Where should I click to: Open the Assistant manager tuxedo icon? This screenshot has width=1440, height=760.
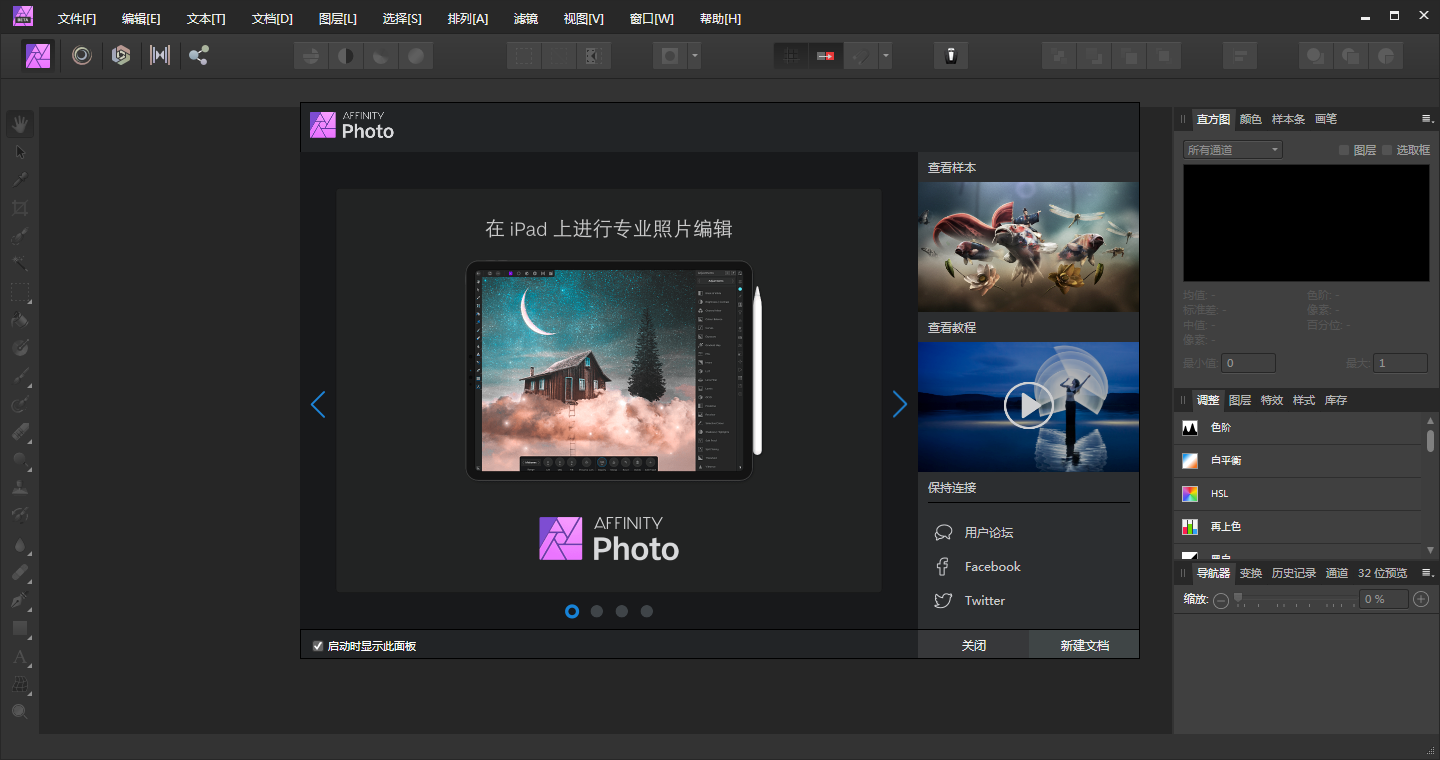[x=951, y=55]
